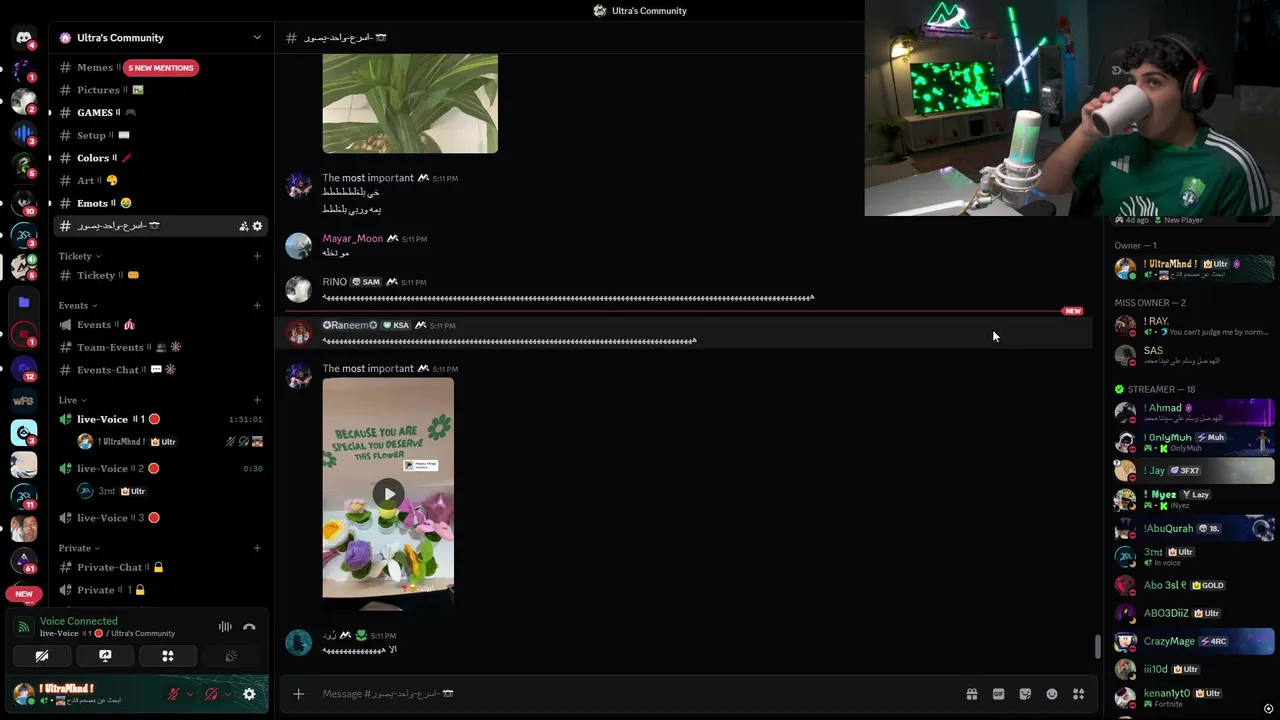Image resolution: width=1280 pixels, height=720 pixels.
Task: Collapse the Tickety category
Action: coord(79,256)
